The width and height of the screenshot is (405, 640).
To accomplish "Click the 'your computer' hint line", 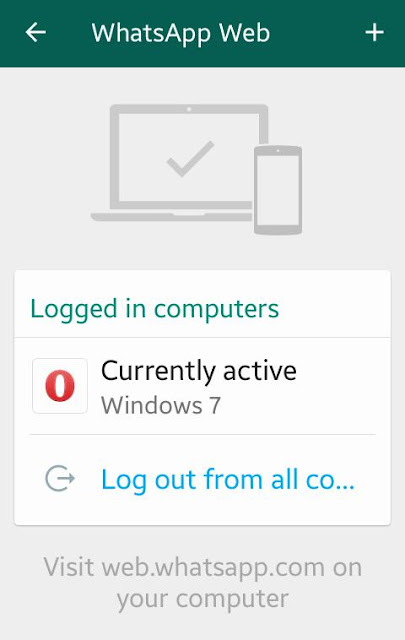I will [202, 599].
